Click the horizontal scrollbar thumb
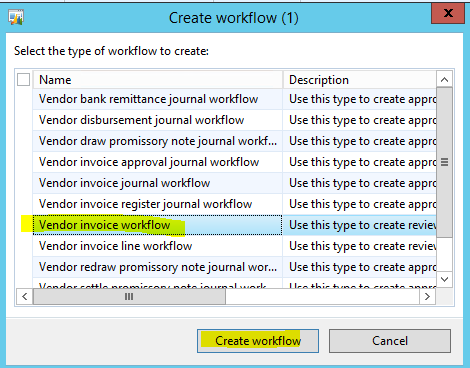The image size is (470, 368). [129, 296]
